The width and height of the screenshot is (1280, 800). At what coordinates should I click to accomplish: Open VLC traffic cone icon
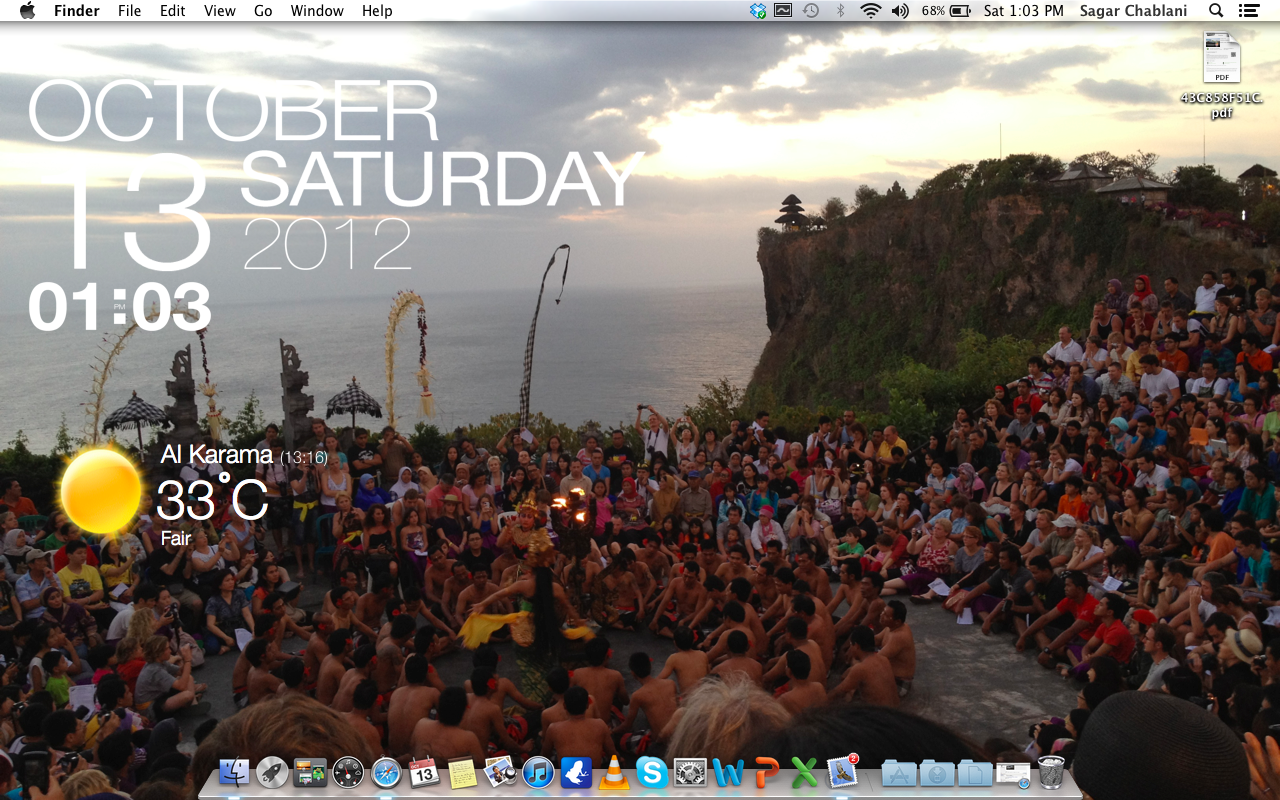tap(614, 772)
